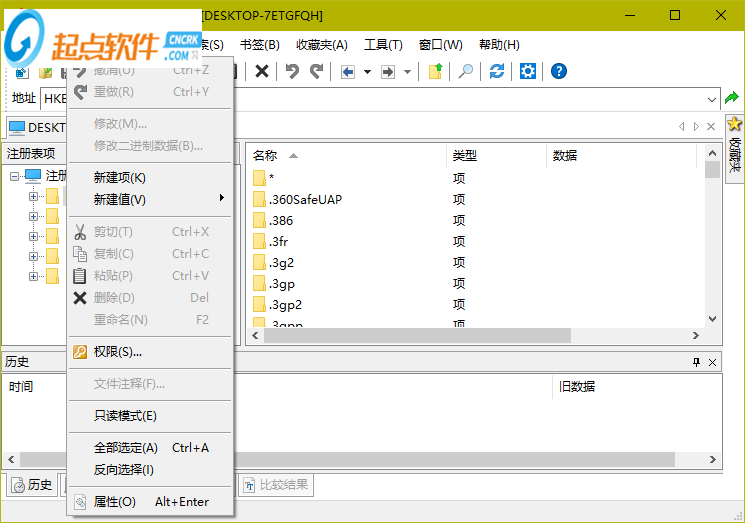Click the green go arrow beside address bar
This screenshot has height=523, width=745.
coord(732,98)
